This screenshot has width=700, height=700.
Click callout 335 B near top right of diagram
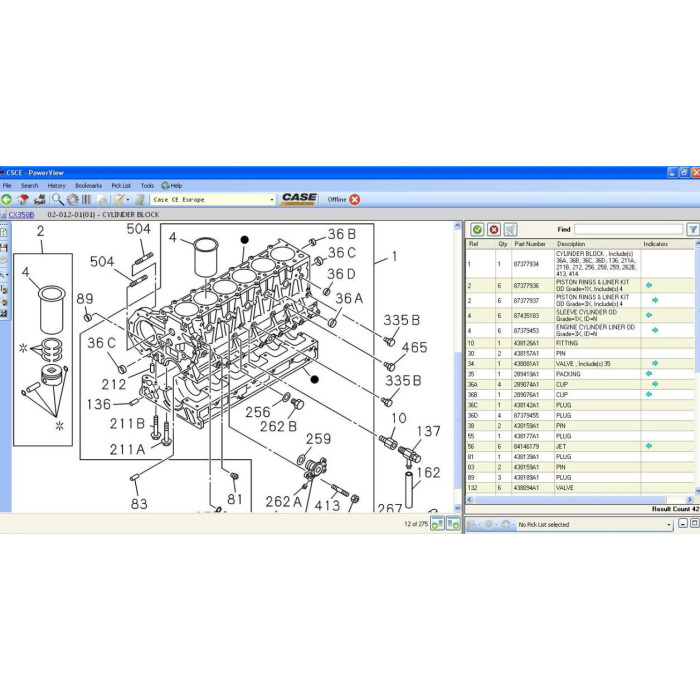(402, 320)
